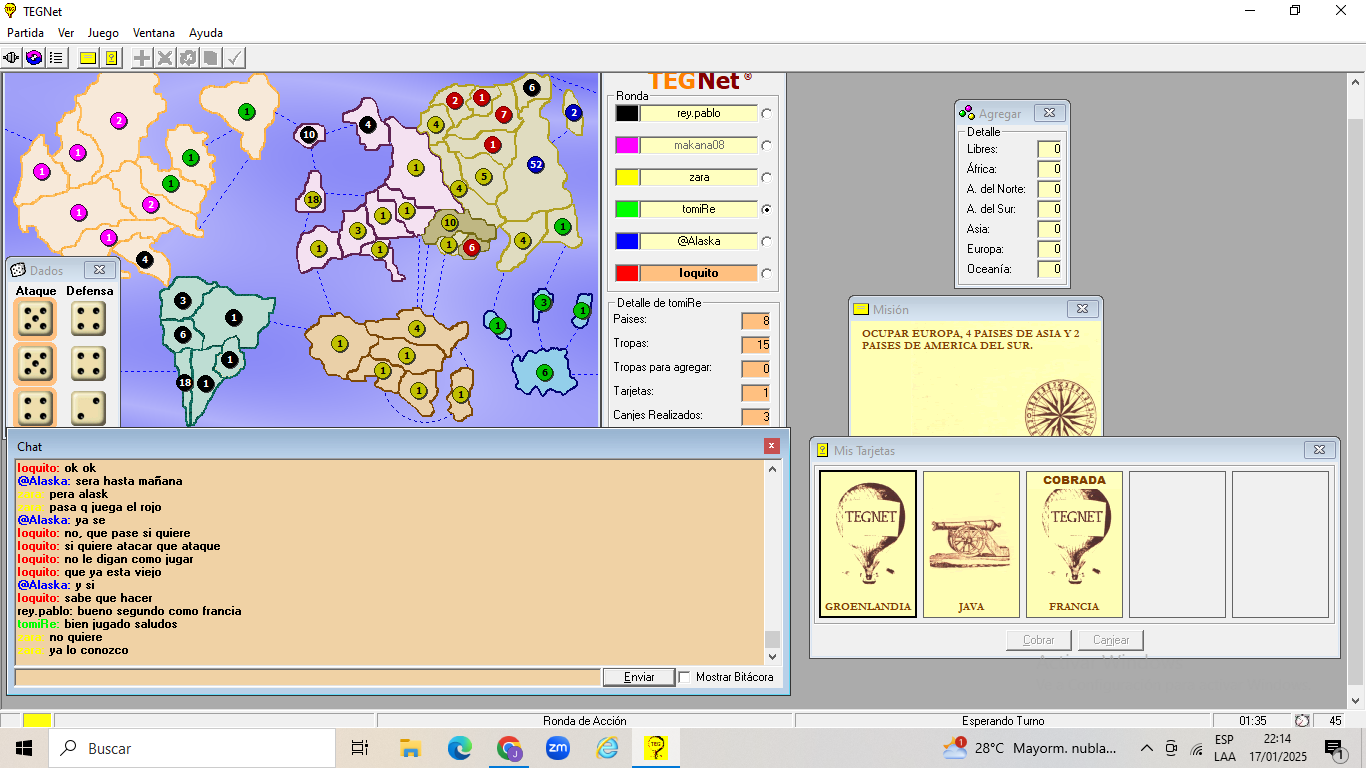This screenshot has width=1366, height=768.
Task: Select the zara radio button
Action: 767,177
